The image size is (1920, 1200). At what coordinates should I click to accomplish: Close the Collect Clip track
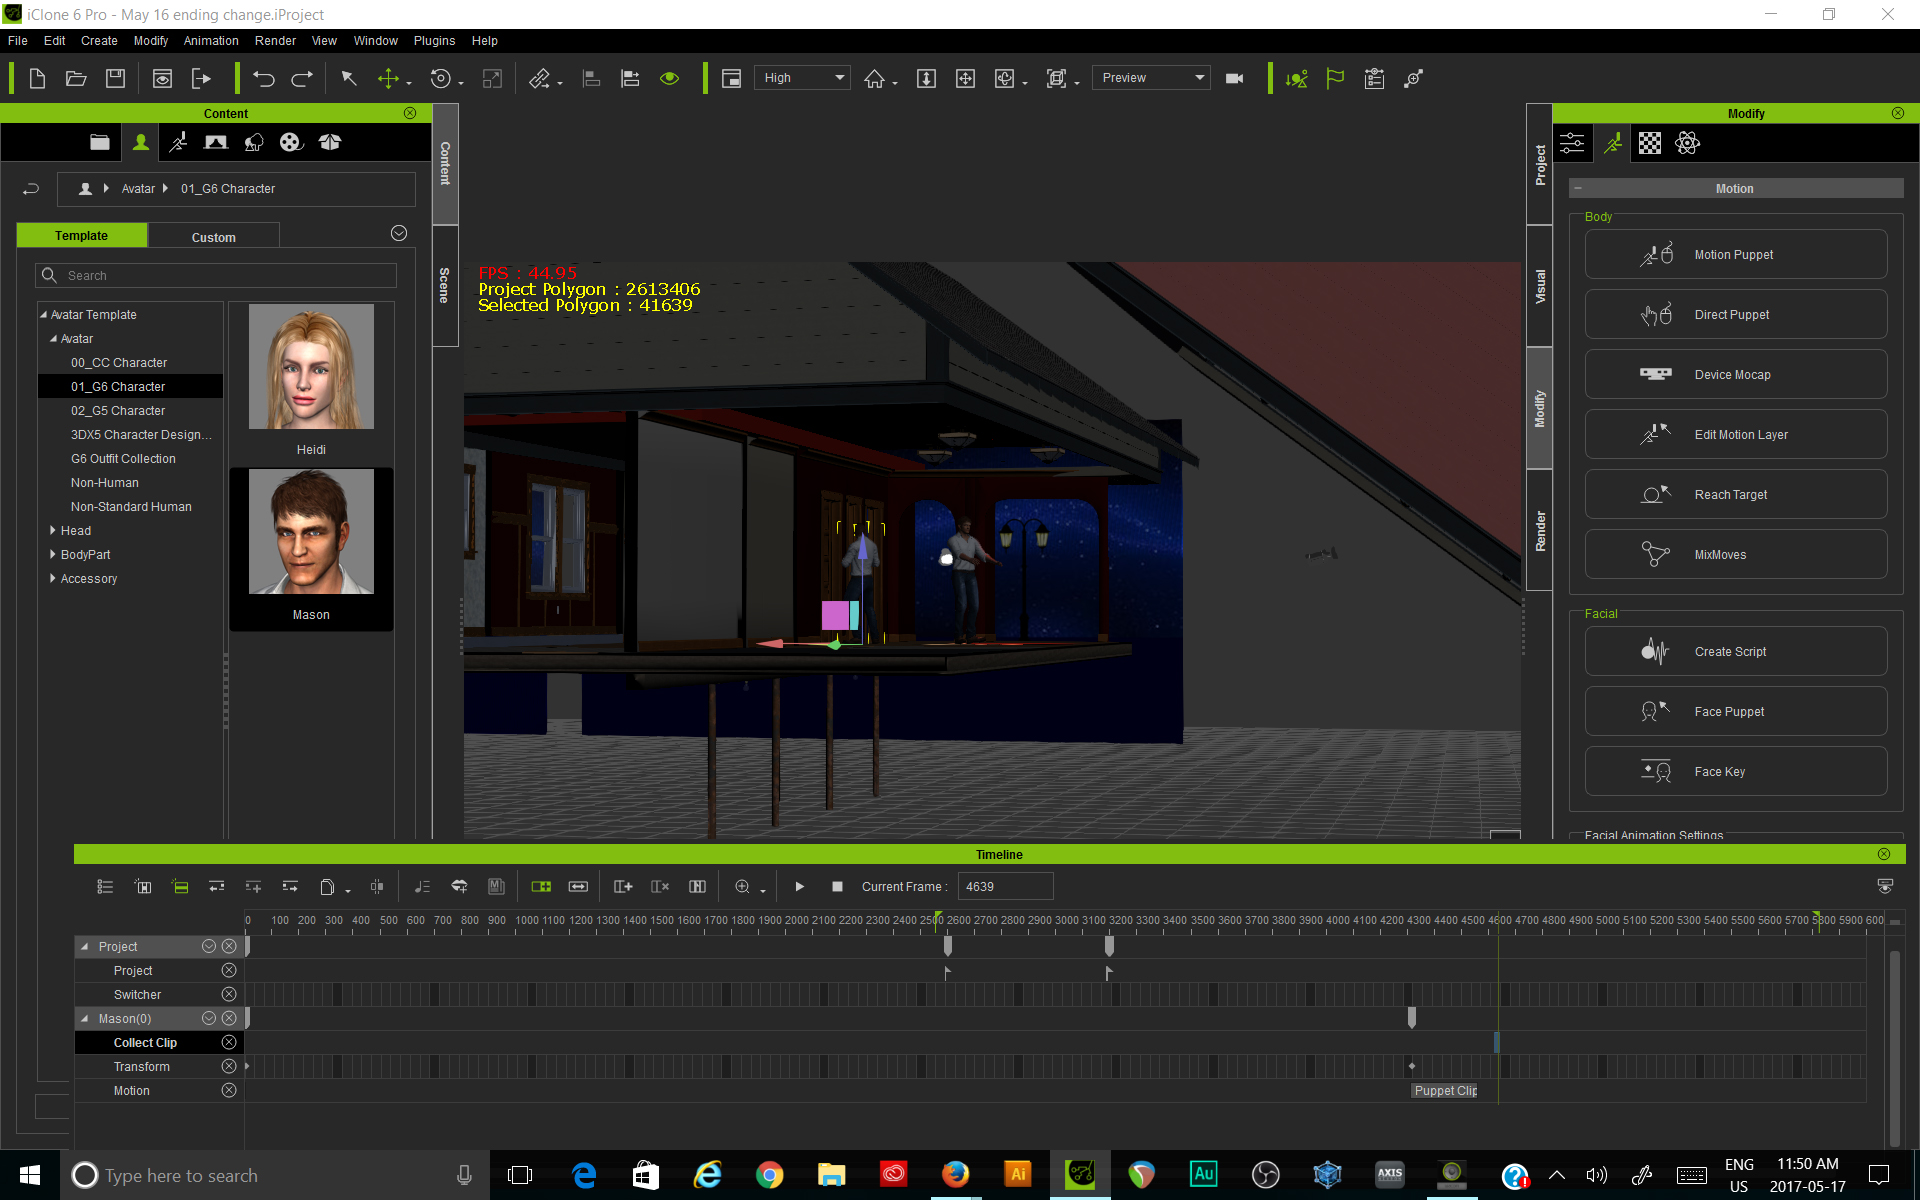point(229,1042)
